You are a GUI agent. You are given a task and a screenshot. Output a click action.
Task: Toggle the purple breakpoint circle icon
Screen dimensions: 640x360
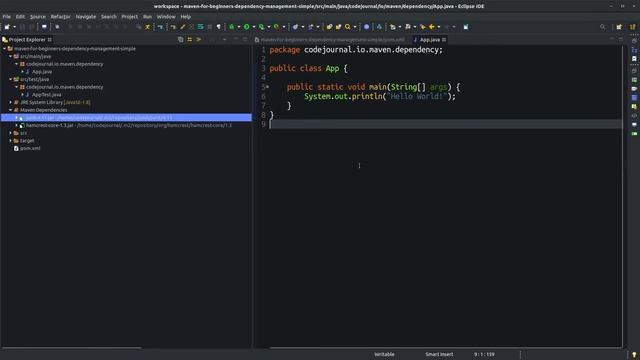tap(367, 27)
